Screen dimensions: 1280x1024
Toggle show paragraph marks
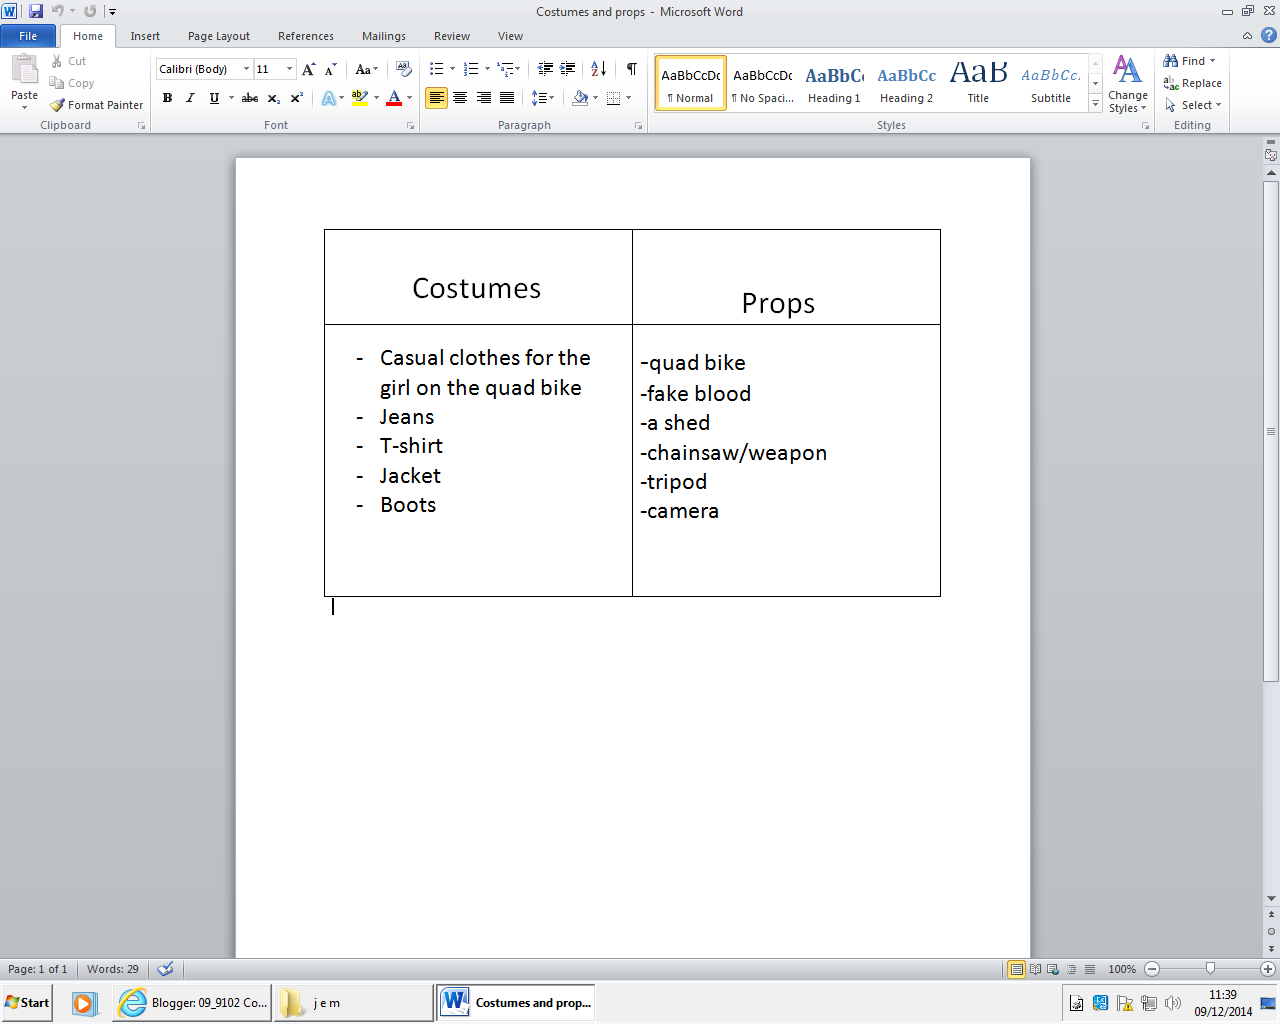coord(632,69)
